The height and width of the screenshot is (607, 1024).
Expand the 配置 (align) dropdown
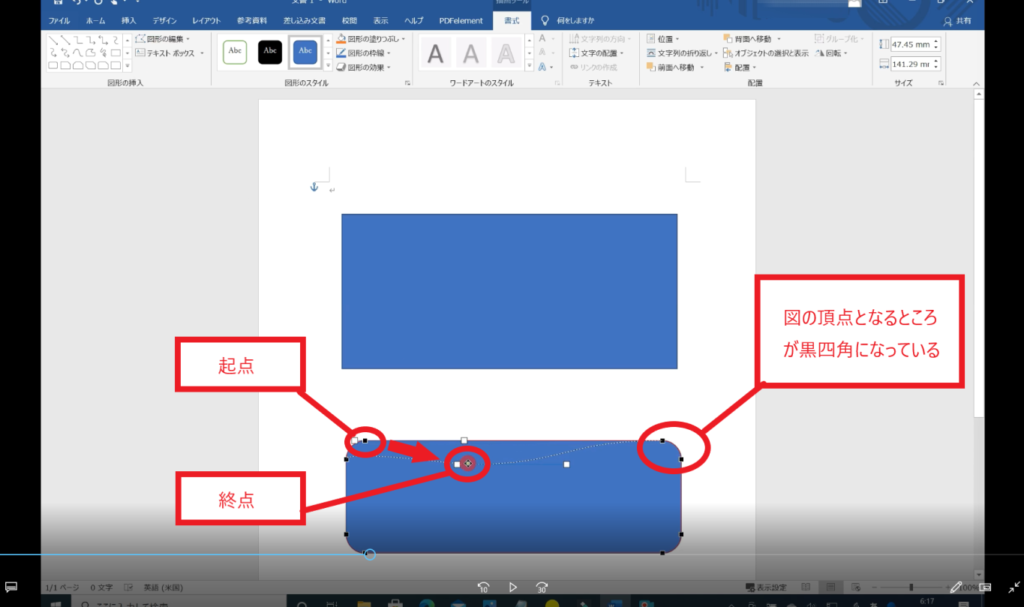(x=745, y=67)
